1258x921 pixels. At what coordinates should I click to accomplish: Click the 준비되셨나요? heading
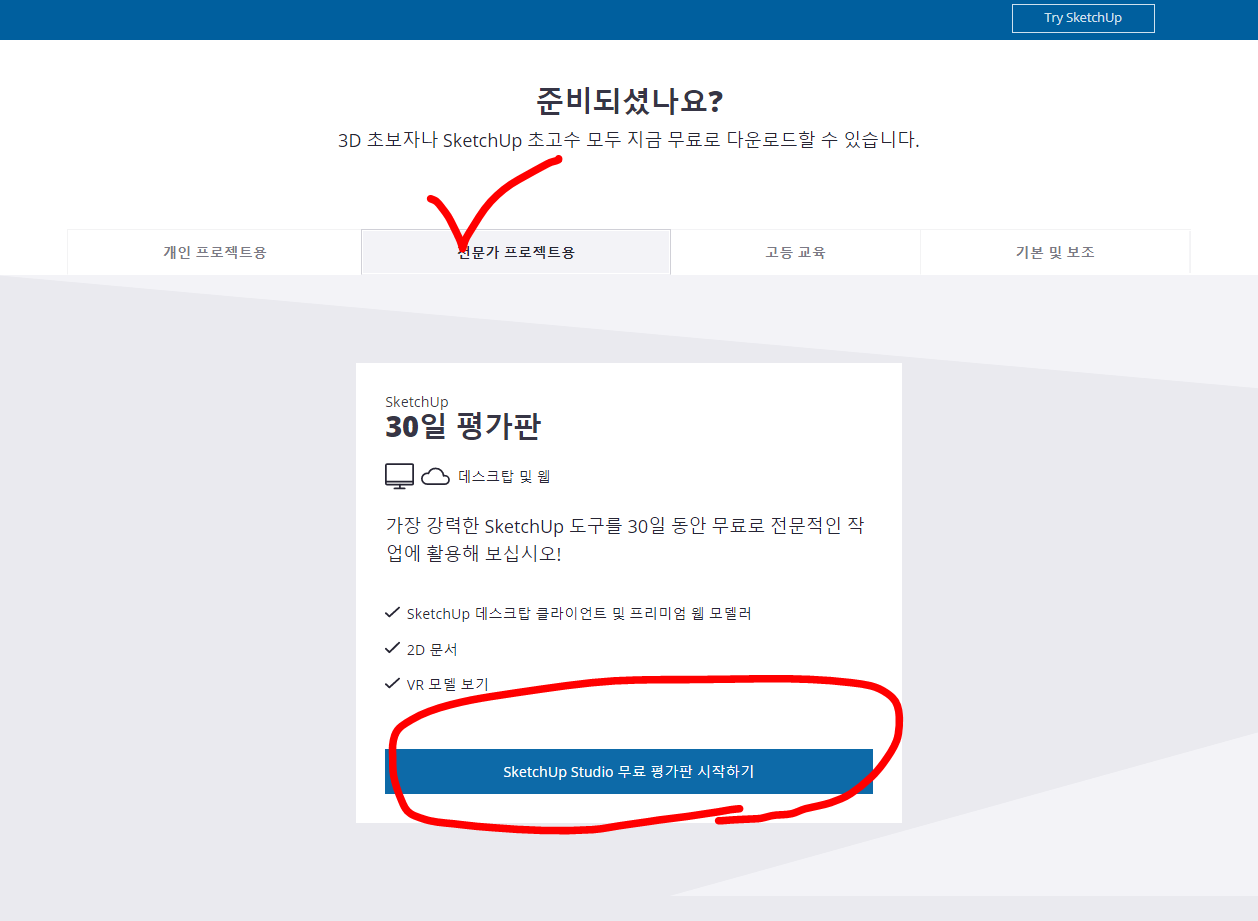629,100
